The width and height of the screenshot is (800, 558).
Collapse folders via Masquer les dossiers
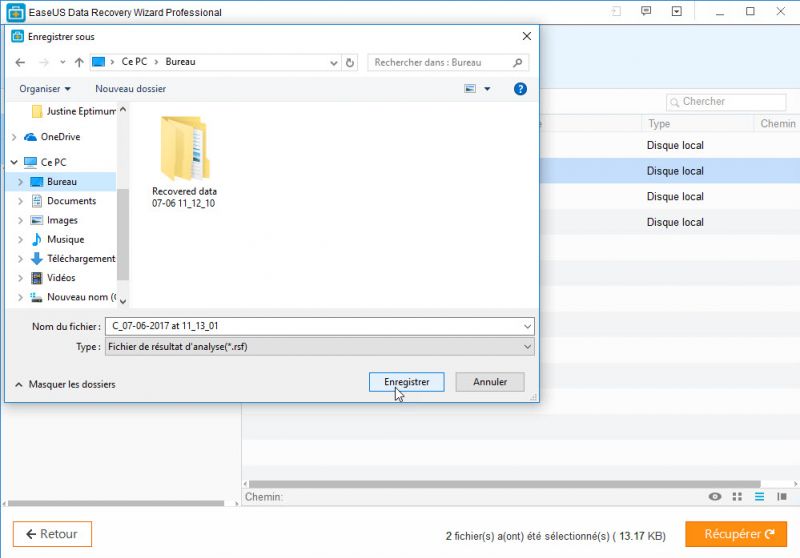[x=65, y=385]
